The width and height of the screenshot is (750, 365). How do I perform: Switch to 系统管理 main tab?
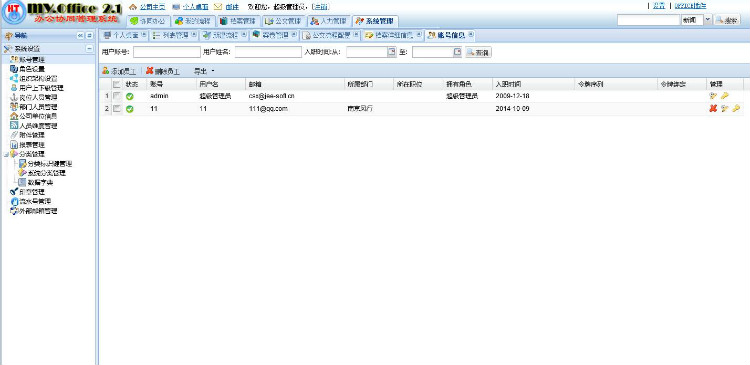375,21
